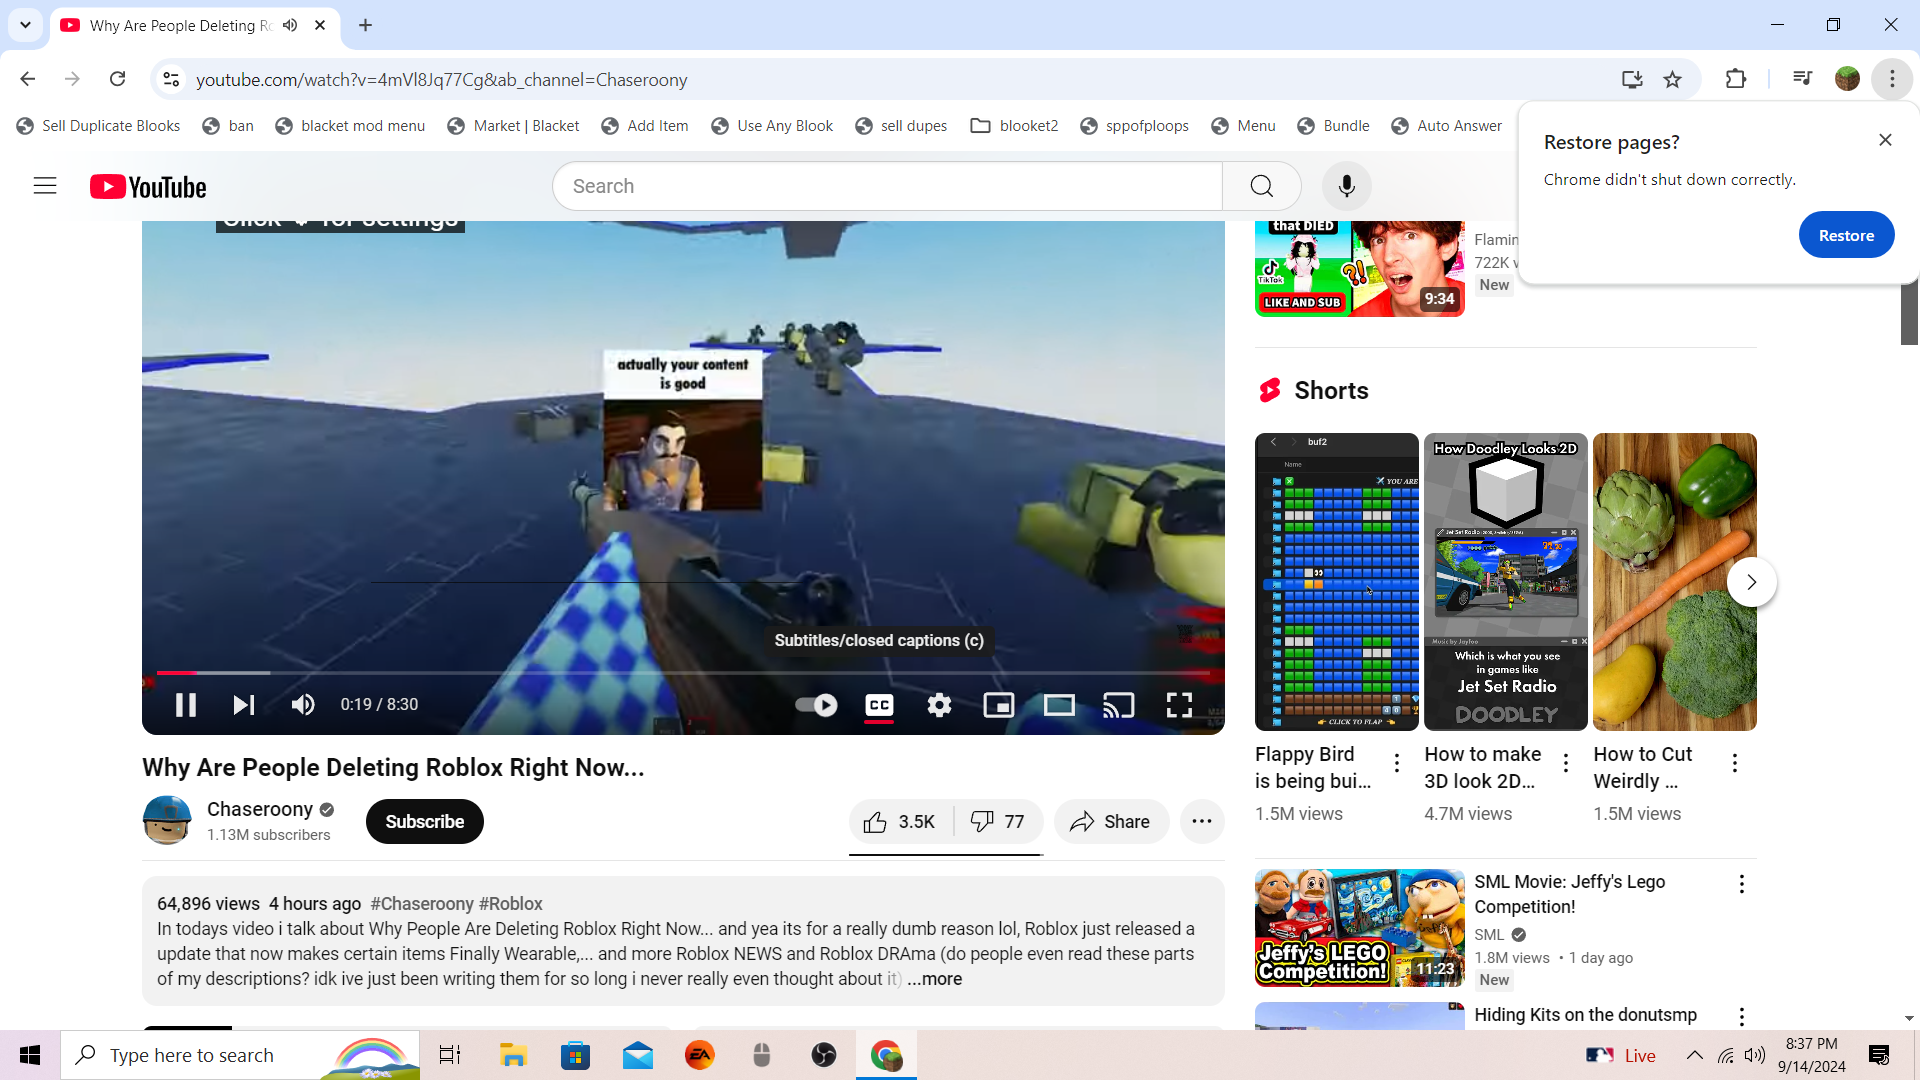Screen dimensions: 1920x1080
Task: Cast video to TV
Action: click(1118, 705)
